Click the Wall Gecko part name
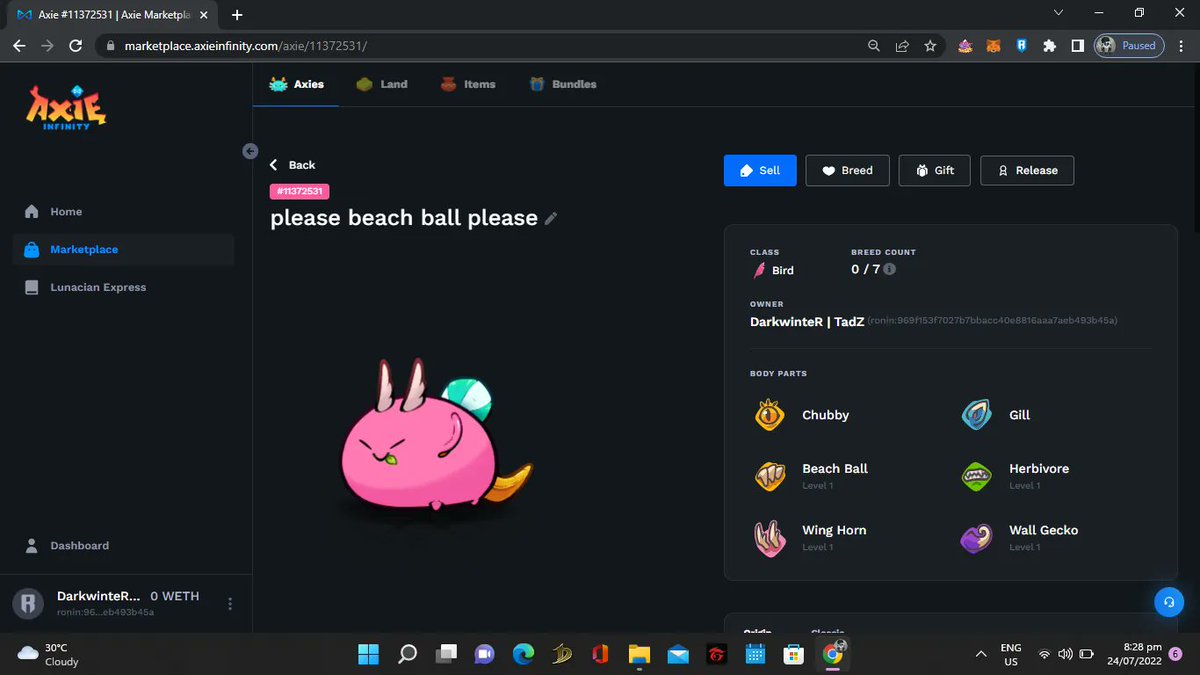The image size is (1200, 675). pyautogui.click(x=1043, y=531)
